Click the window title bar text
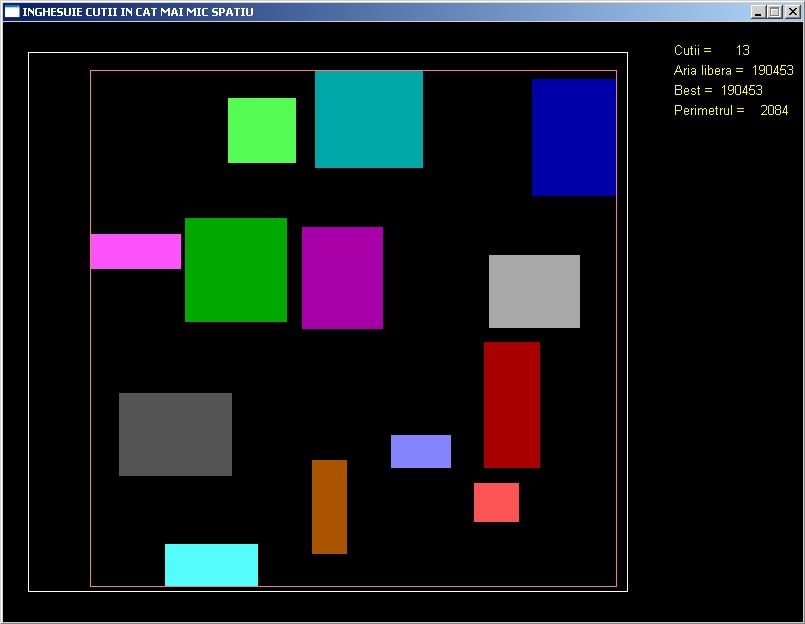805x624 pixels. 138,12
